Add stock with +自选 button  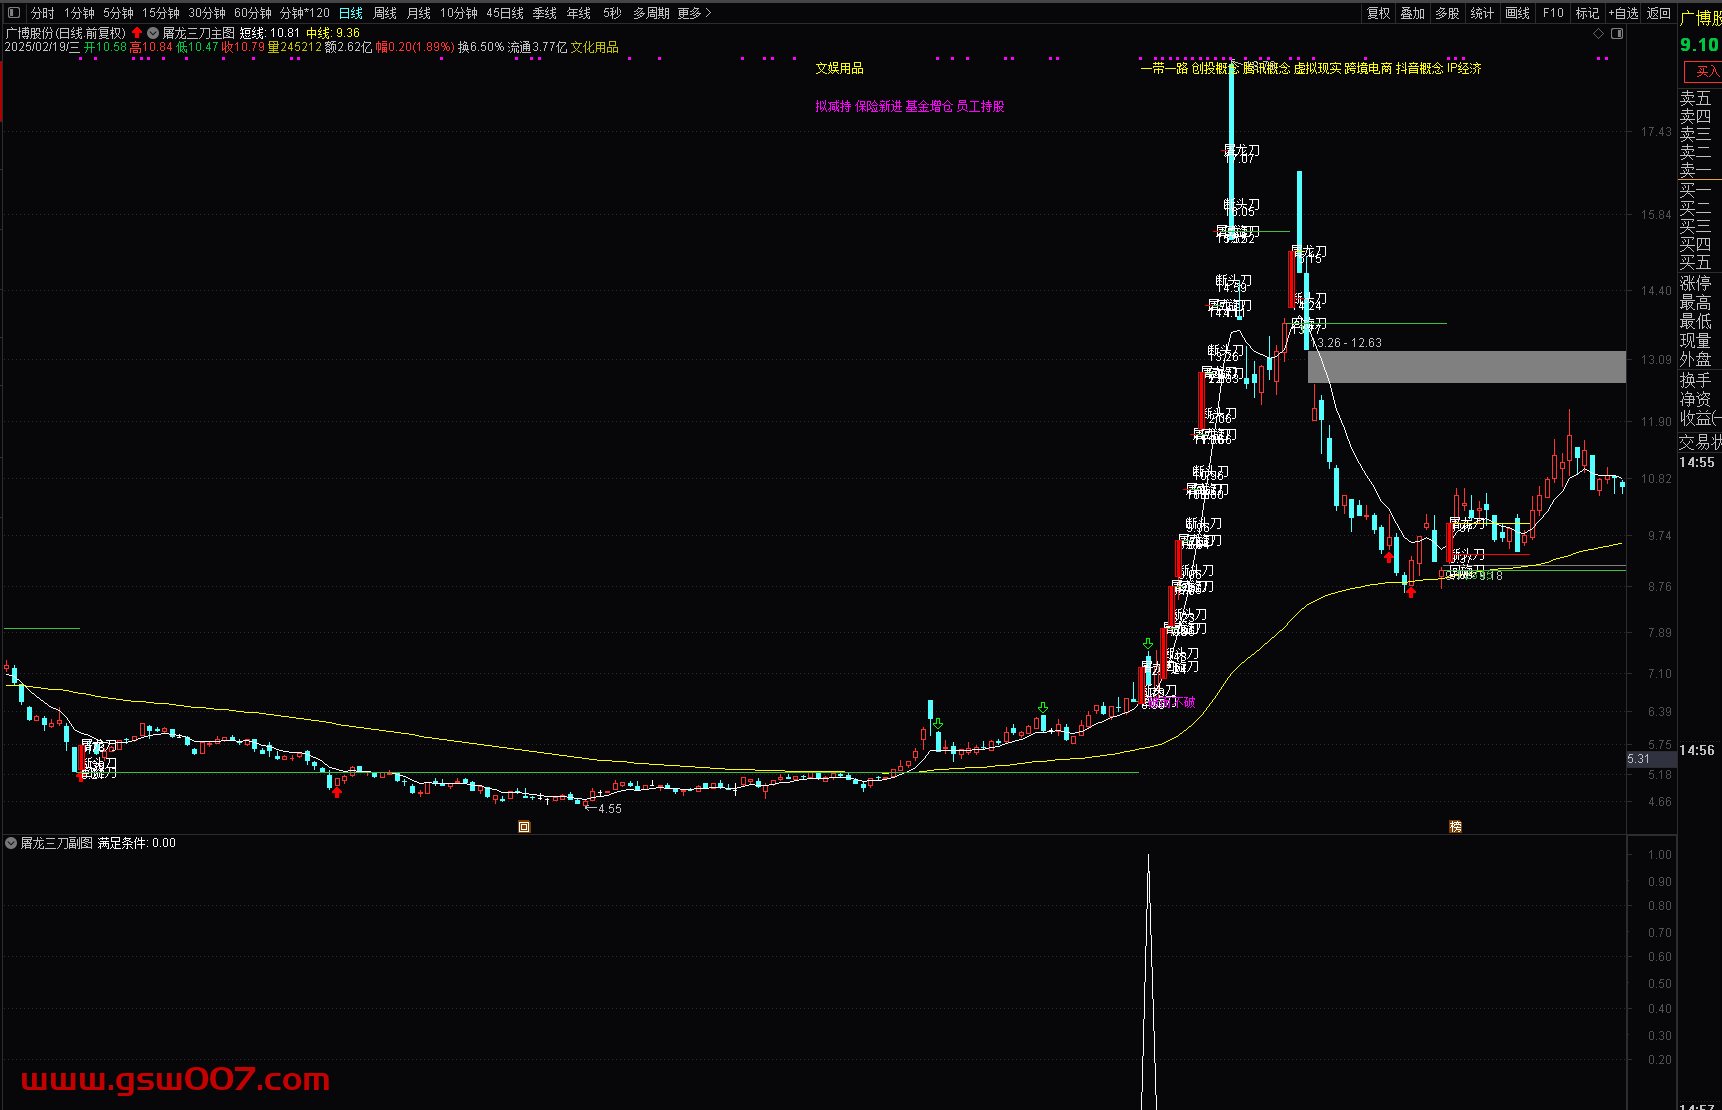coord(1623,13)
